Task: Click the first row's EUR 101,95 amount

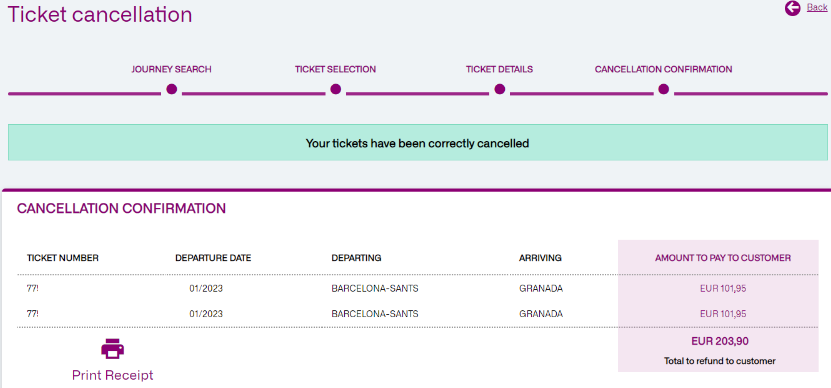Action: click(723, 289)
